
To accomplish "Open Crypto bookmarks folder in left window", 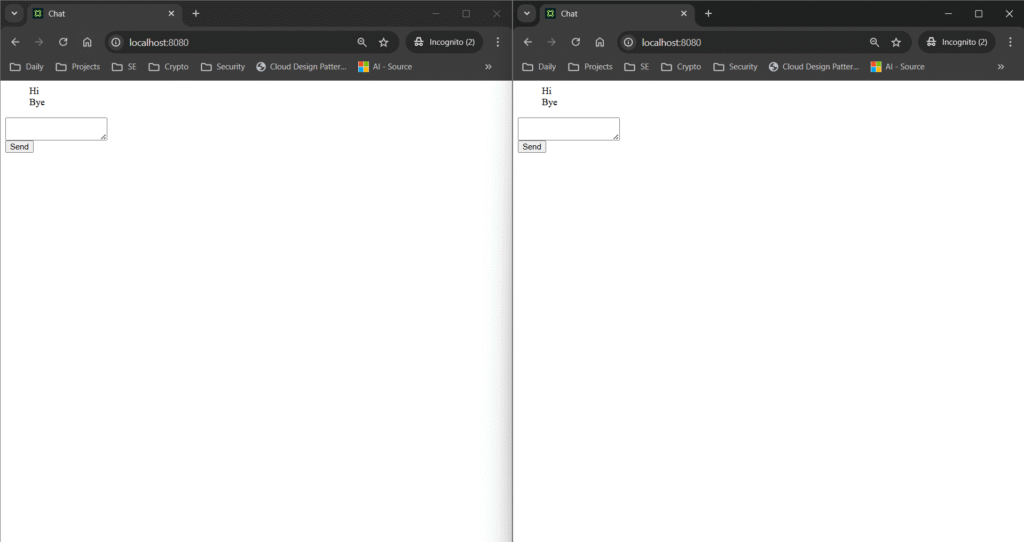I will pos(168,67).
